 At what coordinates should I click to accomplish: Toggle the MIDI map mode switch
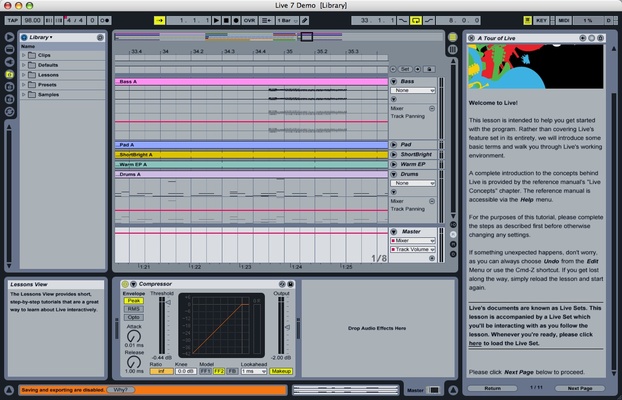point(563,20)
